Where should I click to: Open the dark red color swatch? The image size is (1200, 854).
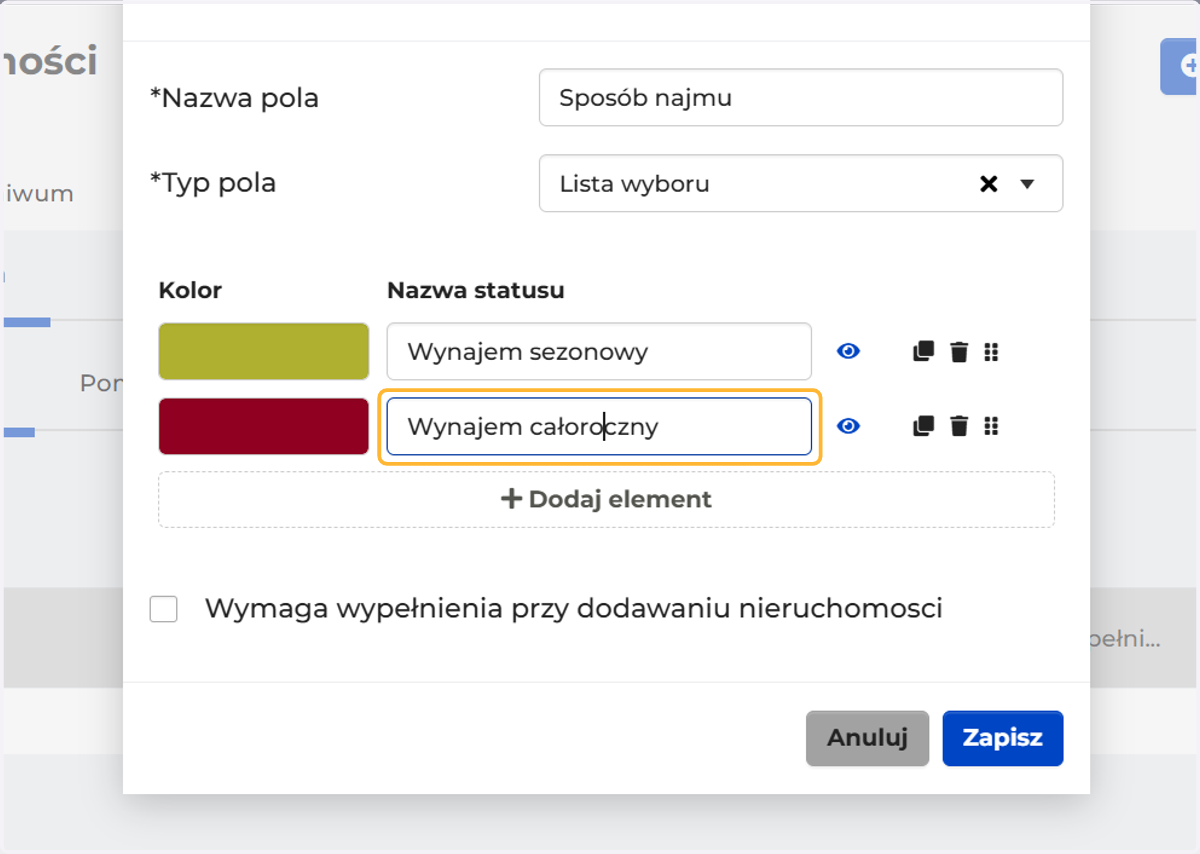tap(264, 426)
